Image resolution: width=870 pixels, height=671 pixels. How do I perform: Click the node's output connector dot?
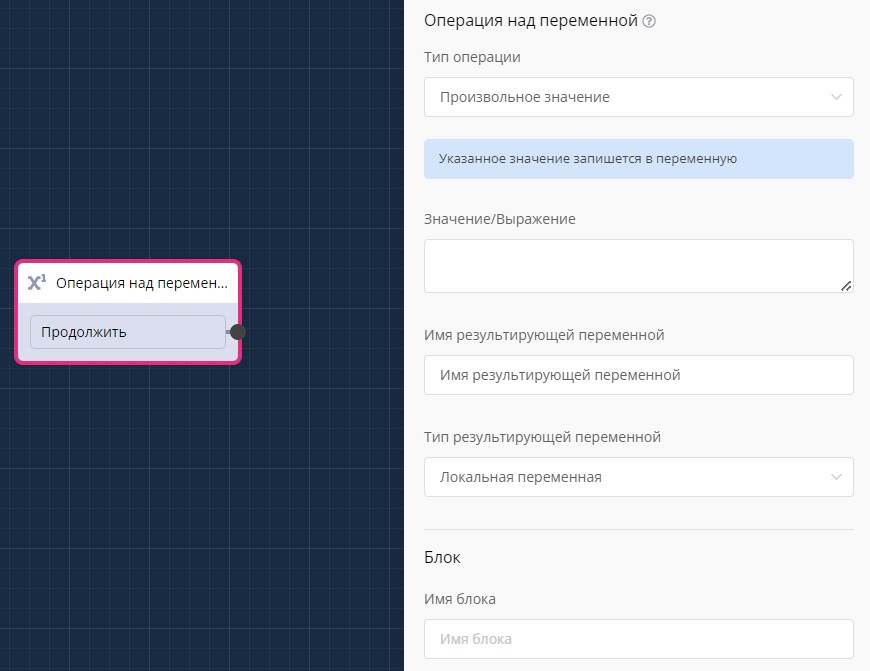pos(238,332)
